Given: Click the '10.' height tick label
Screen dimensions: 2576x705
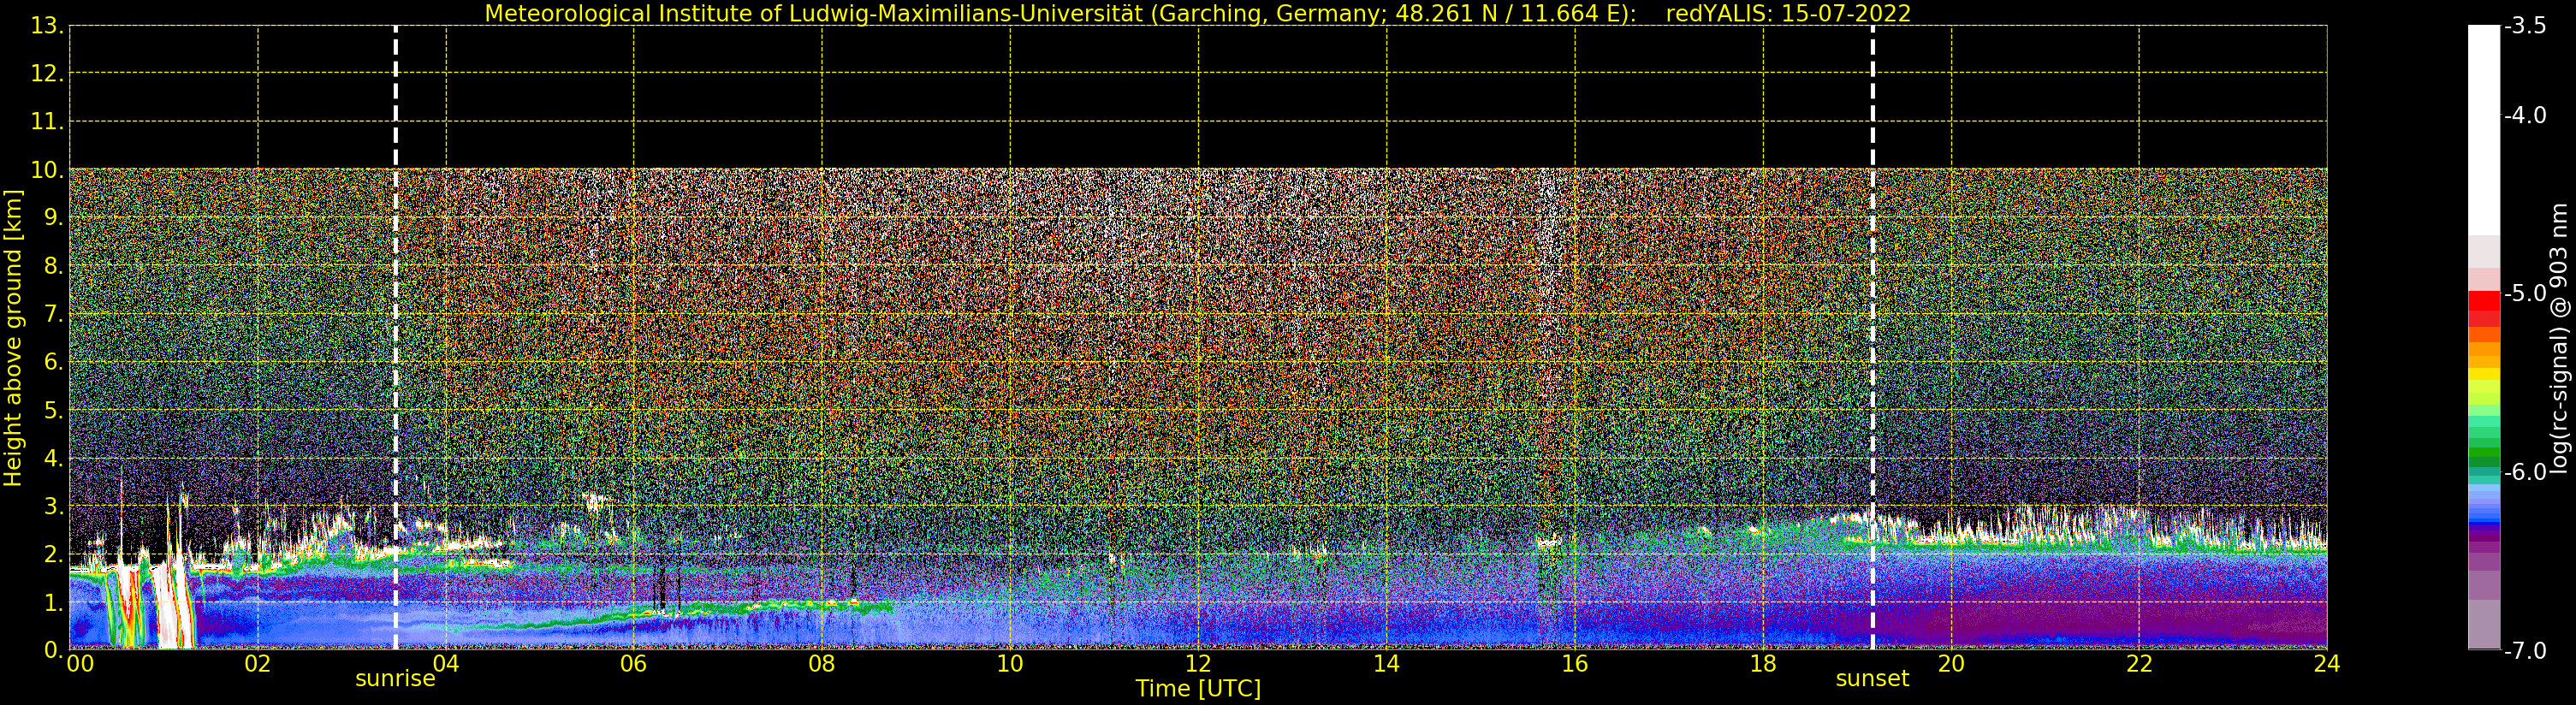Looking at the screenshot, I should [x=47, y=170].
